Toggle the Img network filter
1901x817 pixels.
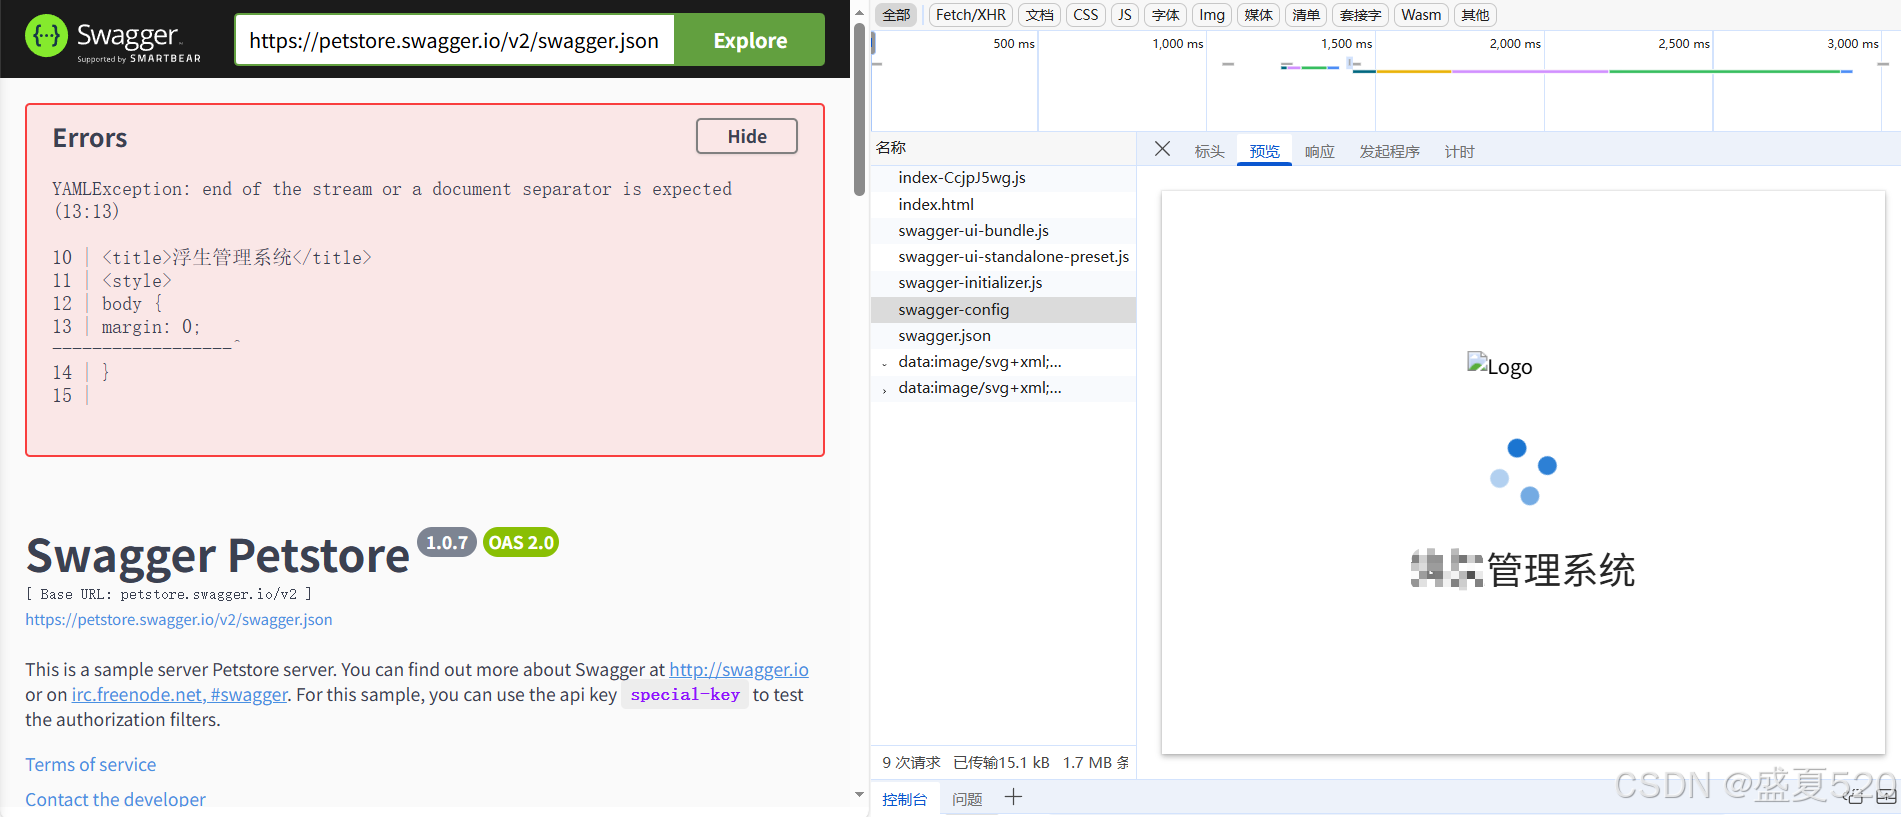[x=1212, y=15]
